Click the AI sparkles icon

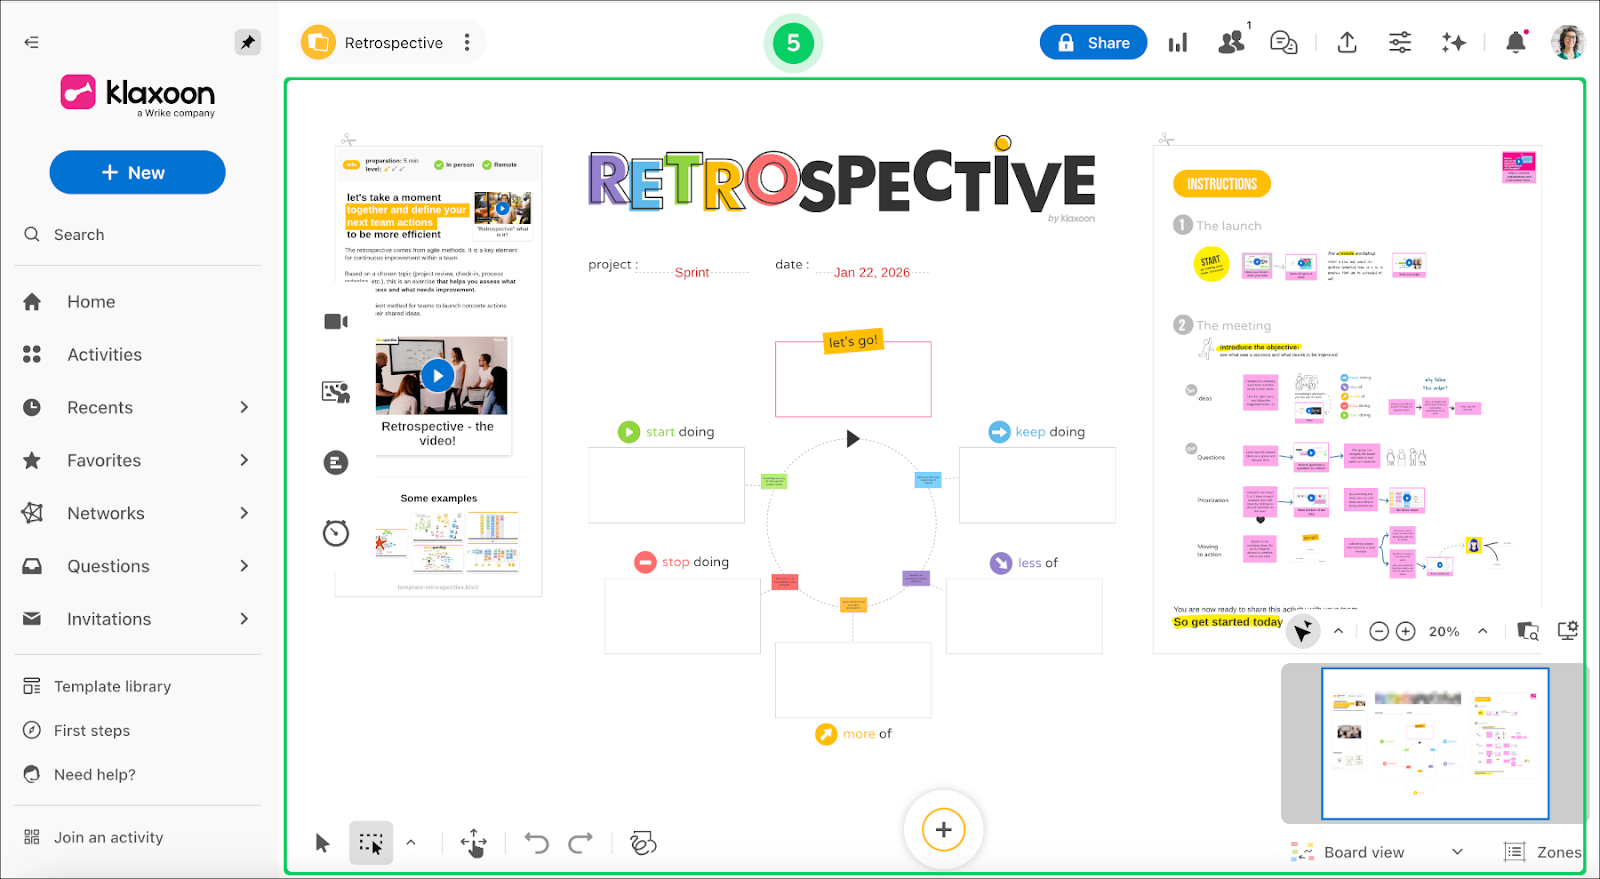1453,42
